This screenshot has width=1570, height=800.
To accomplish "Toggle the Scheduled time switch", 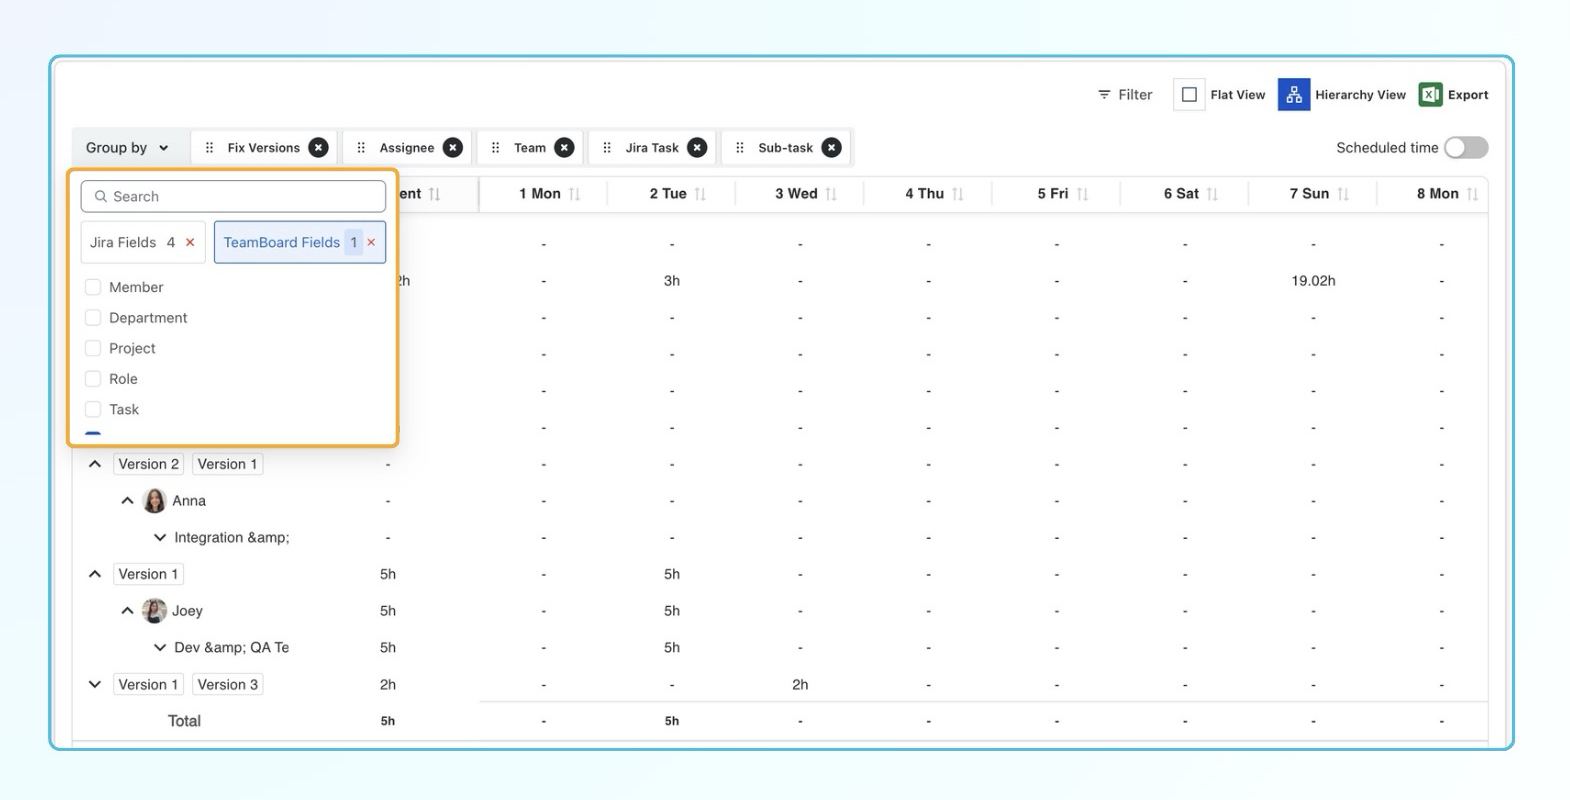I will 1466,148.
